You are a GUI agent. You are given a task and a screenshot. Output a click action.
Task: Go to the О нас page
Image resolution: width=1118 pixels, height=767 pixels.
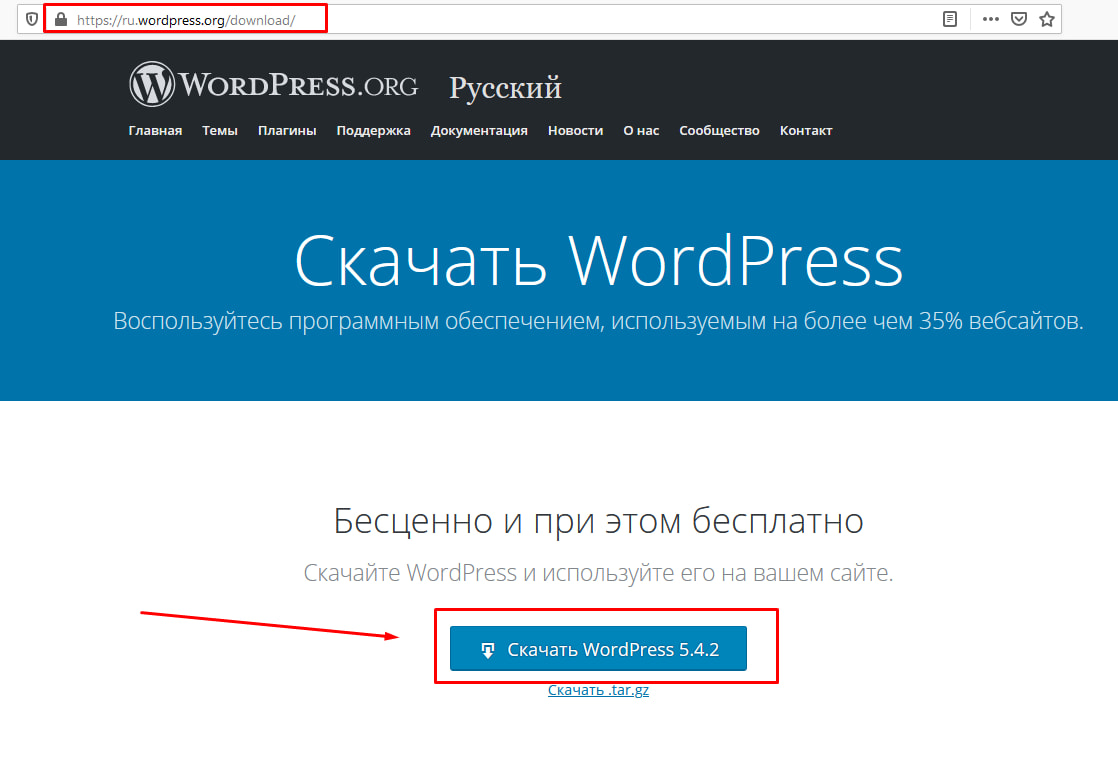(640, 130)
